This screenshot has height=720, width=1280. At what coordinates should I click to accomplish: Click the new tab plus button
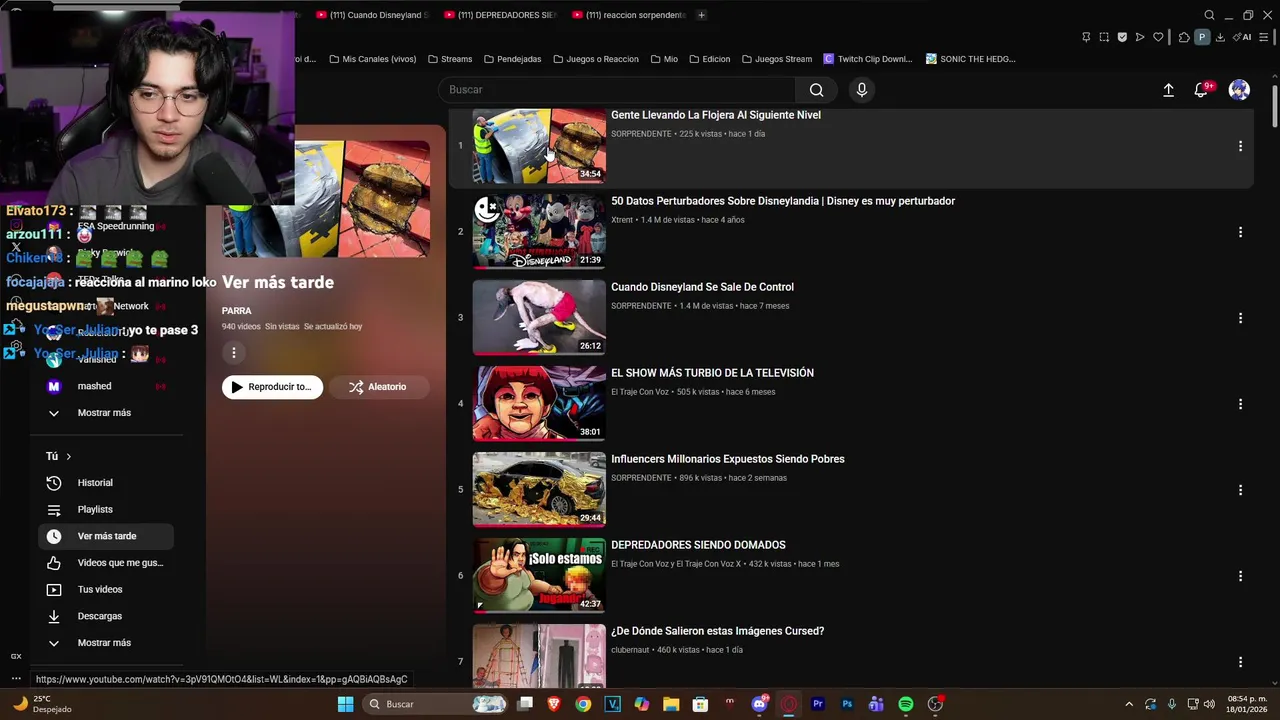(x=701, y=15)
